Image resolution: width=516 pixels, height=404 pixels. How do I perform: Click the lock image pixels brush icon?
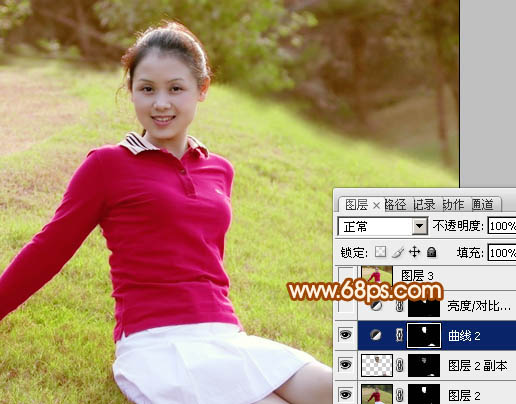[398, 252]
